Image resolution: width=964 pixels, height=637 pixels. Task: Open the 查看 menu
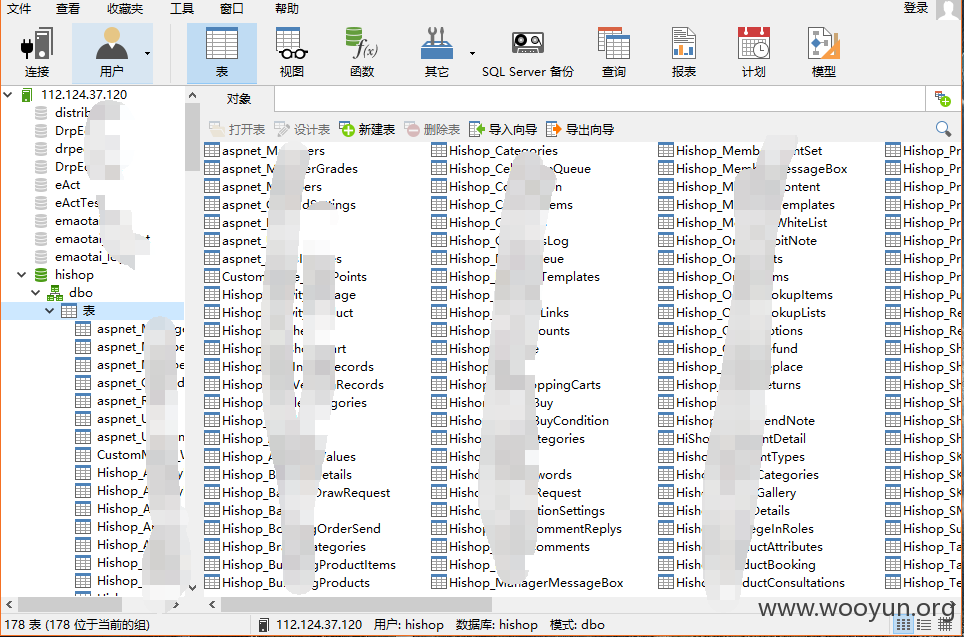click(68, 9)
